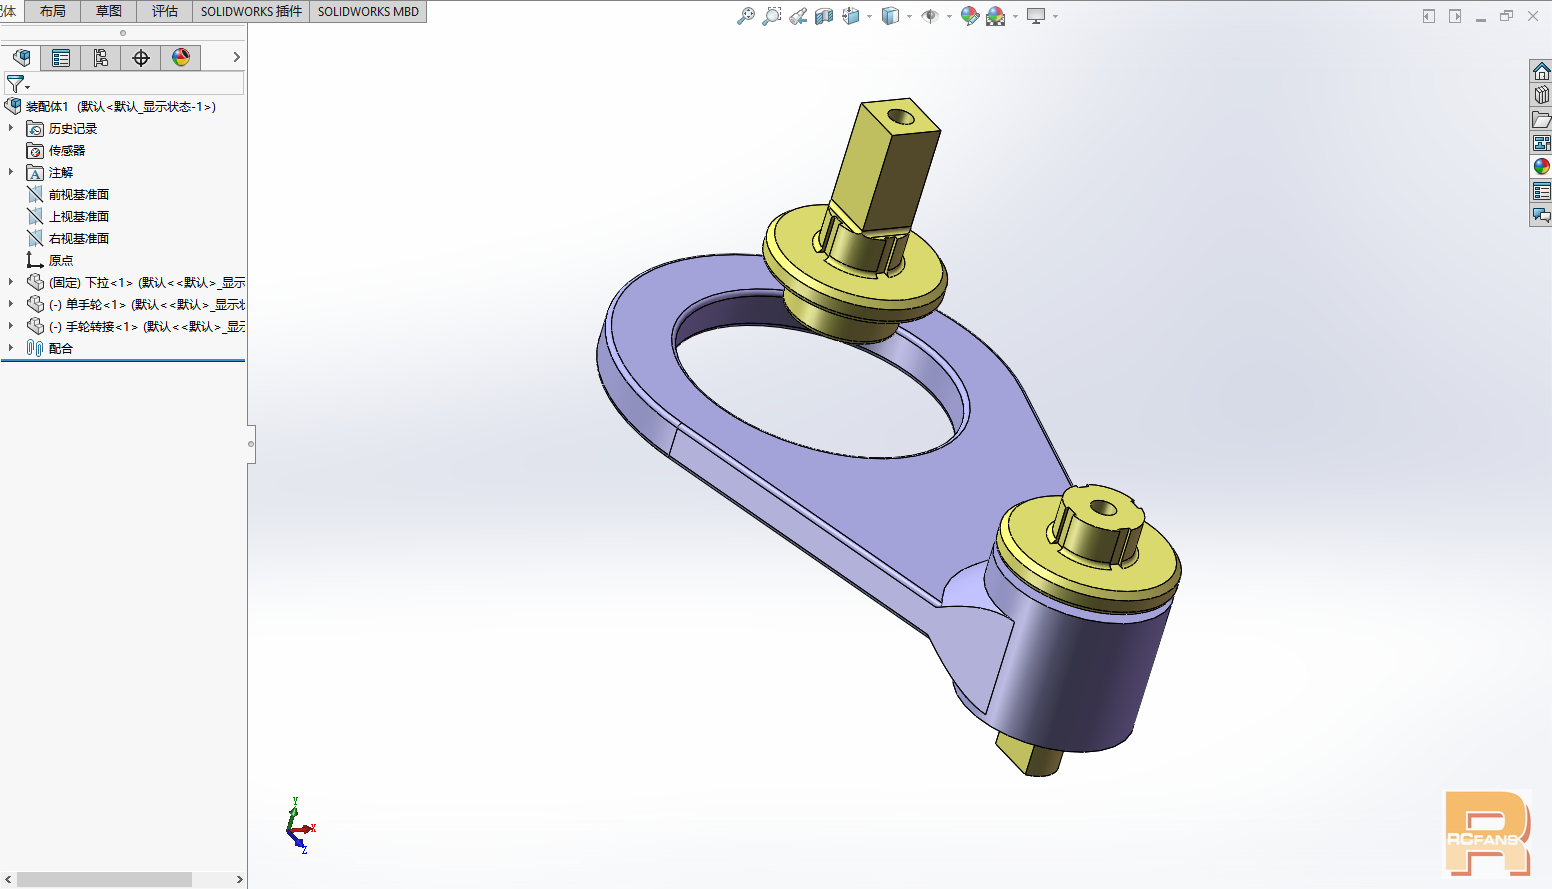Open the View Palette task pane icon
The height and width of the screenshot is (889, 1552).
(x=1541, y=143)
